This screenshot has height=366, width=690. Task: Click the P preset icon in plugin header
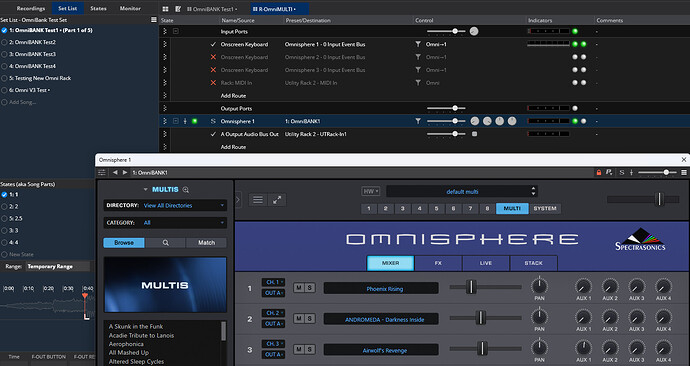609,172
